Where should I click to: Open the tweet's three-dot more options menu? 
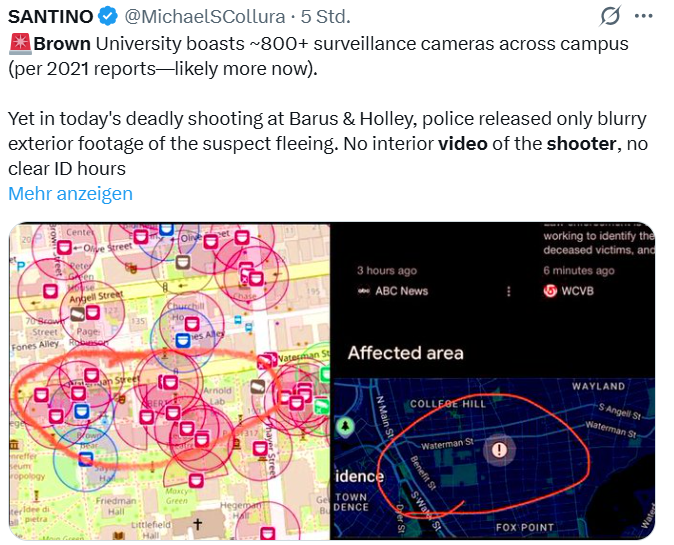(644, 16)
